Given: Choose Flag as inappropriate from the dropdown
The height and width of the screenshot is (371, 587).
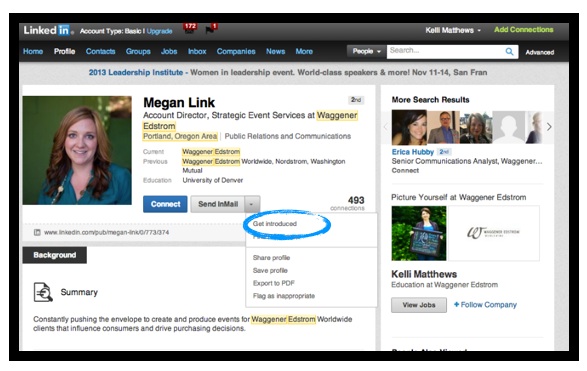Looking at the screenshot, I should point(284,296).
